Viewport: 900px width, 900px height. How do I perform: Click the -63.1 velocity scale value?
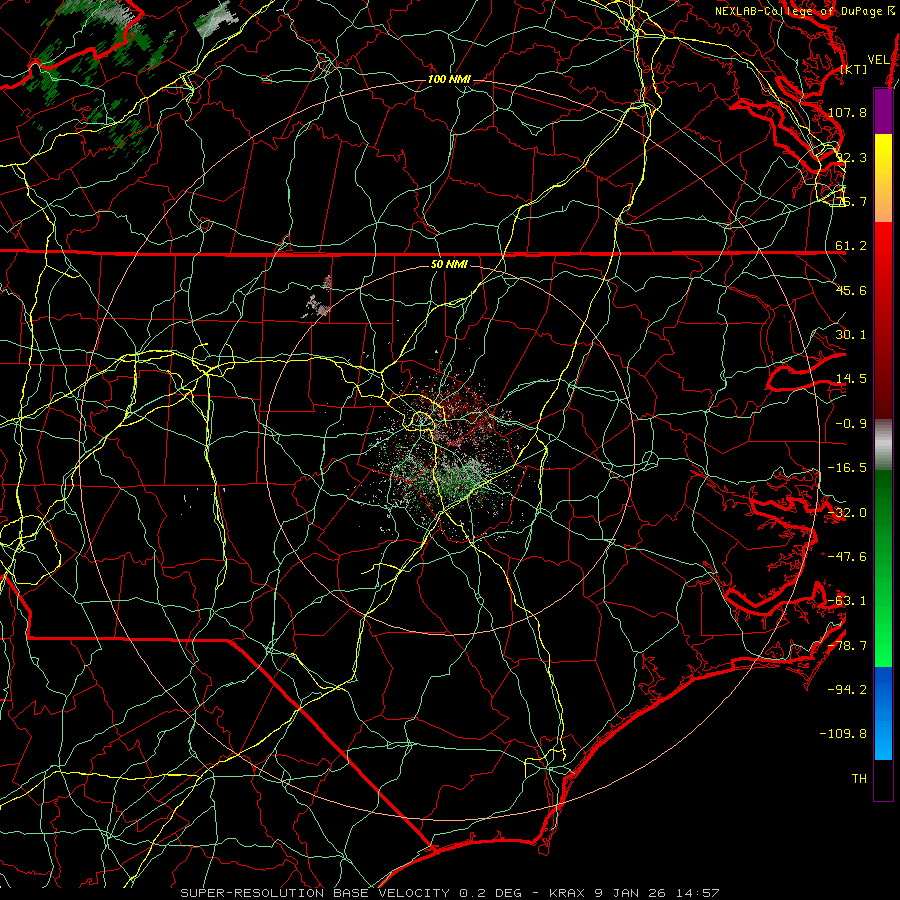click(x=847, y=601)
